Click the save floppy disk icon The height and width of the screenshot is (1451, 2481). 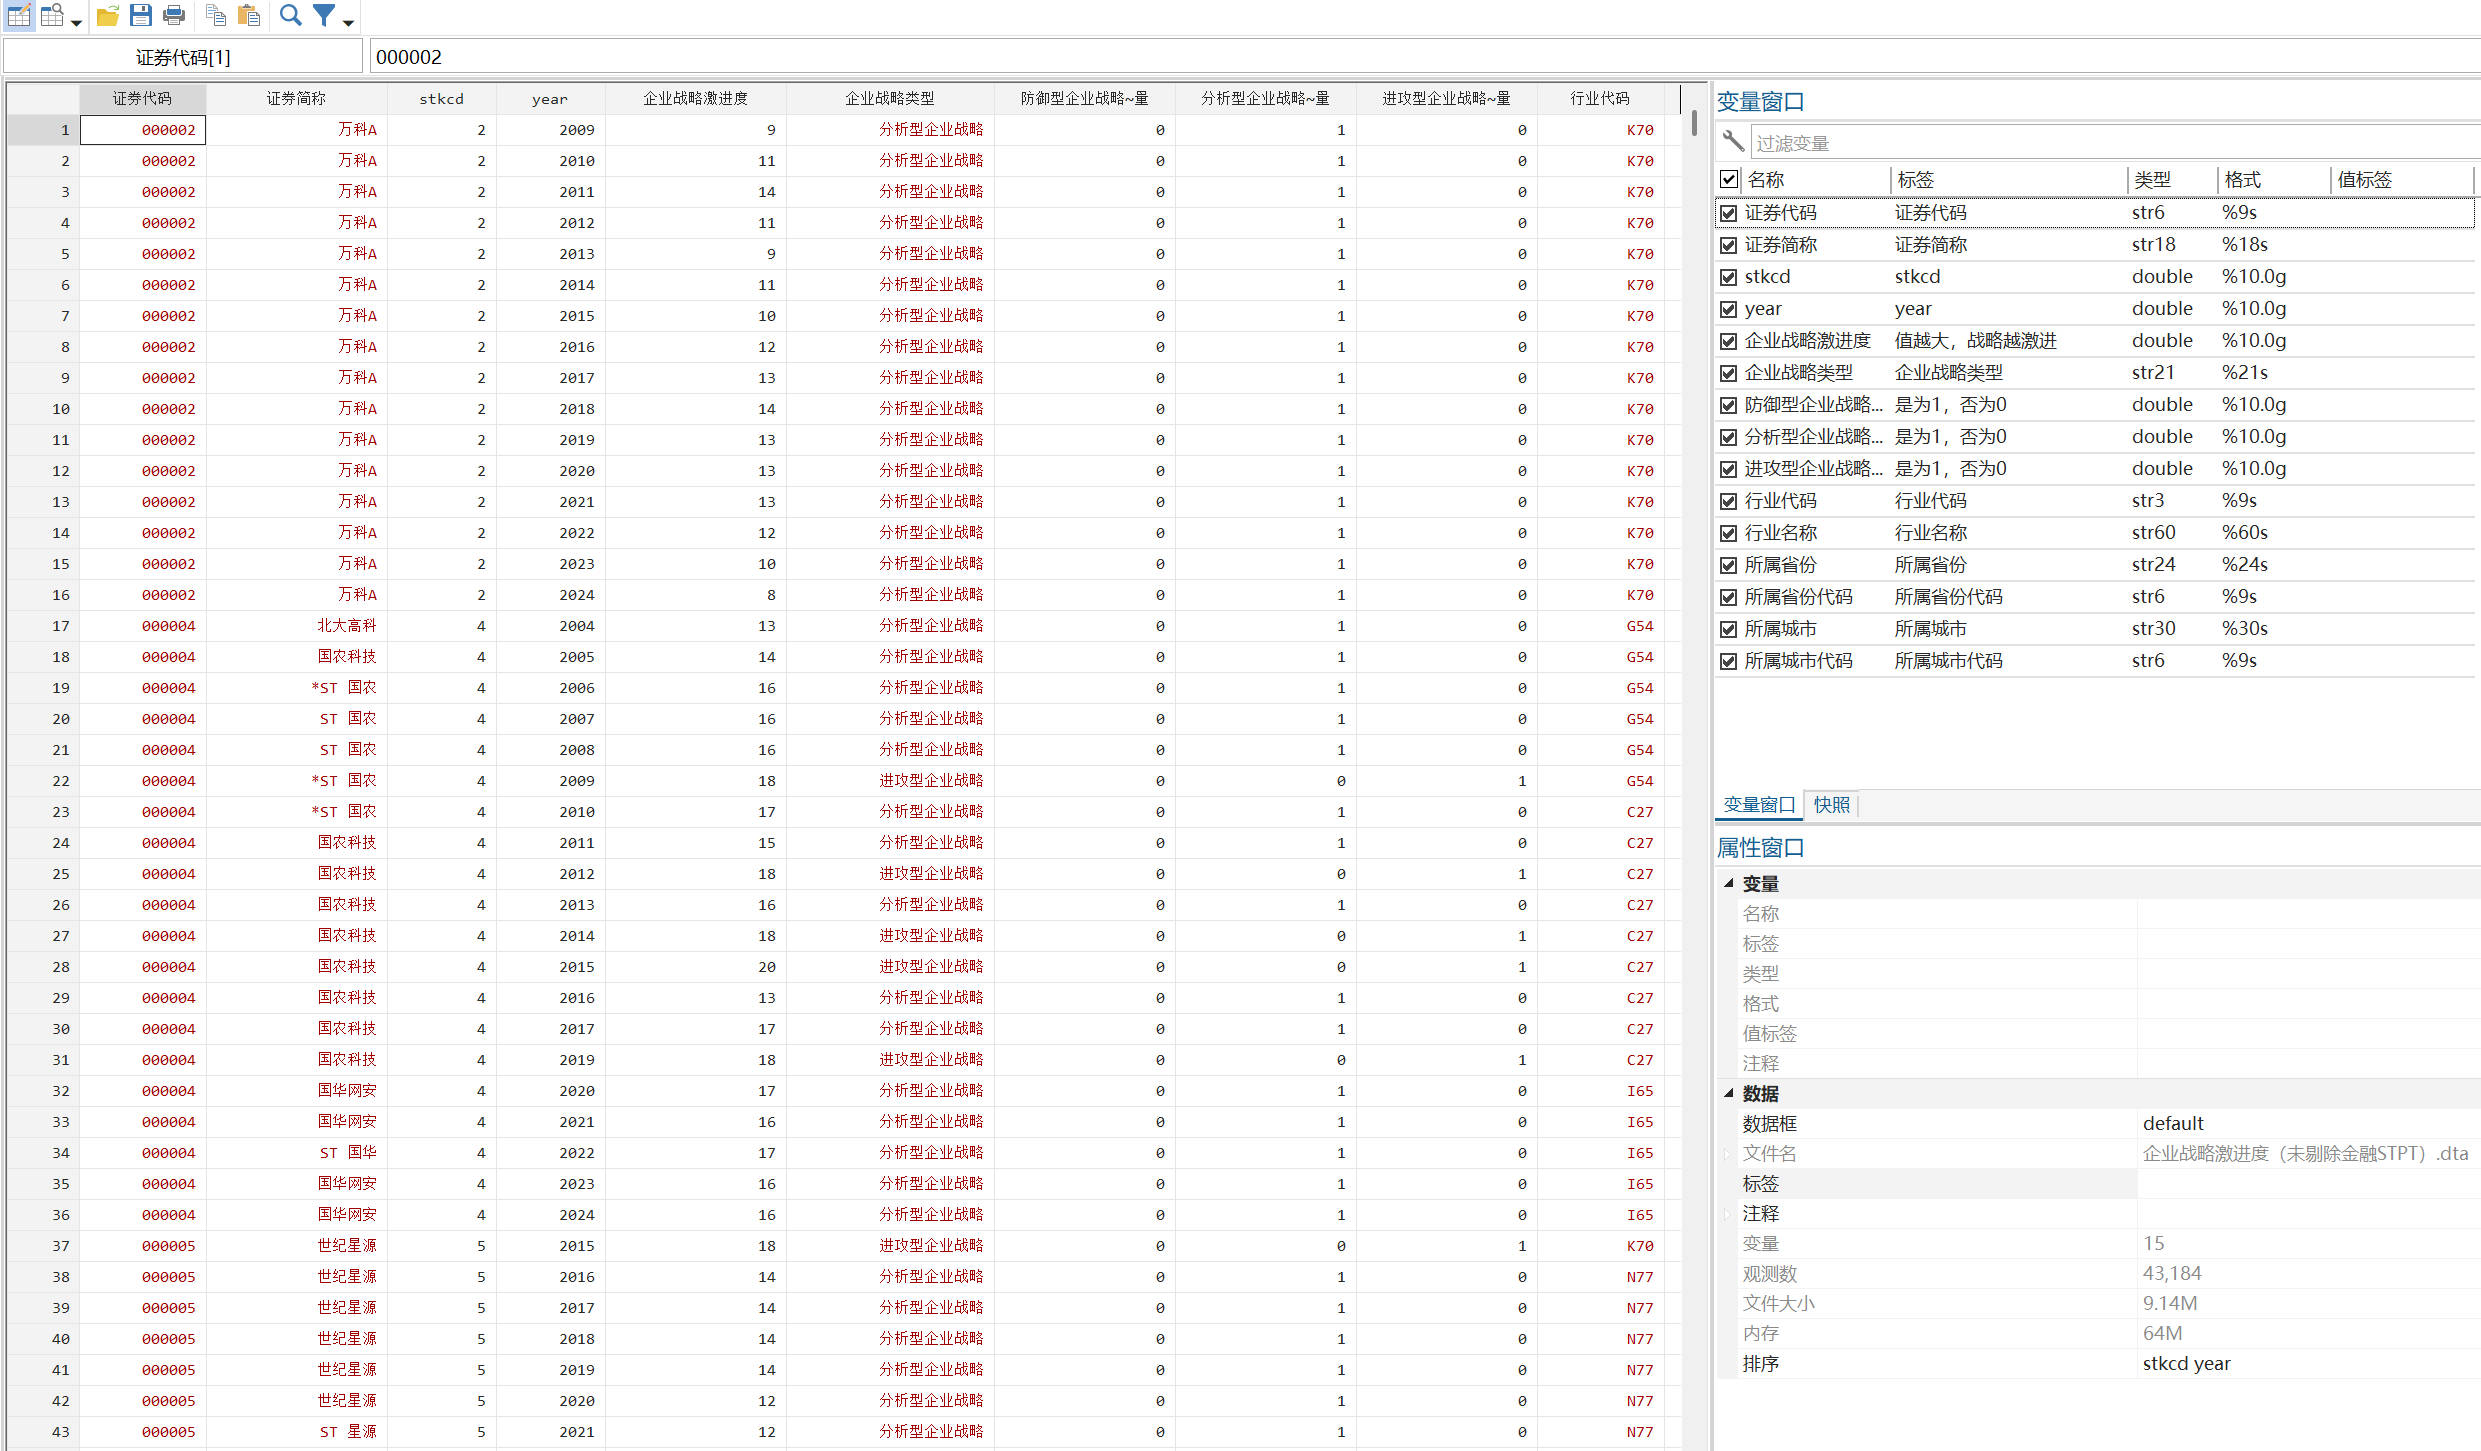pos(141,15)
